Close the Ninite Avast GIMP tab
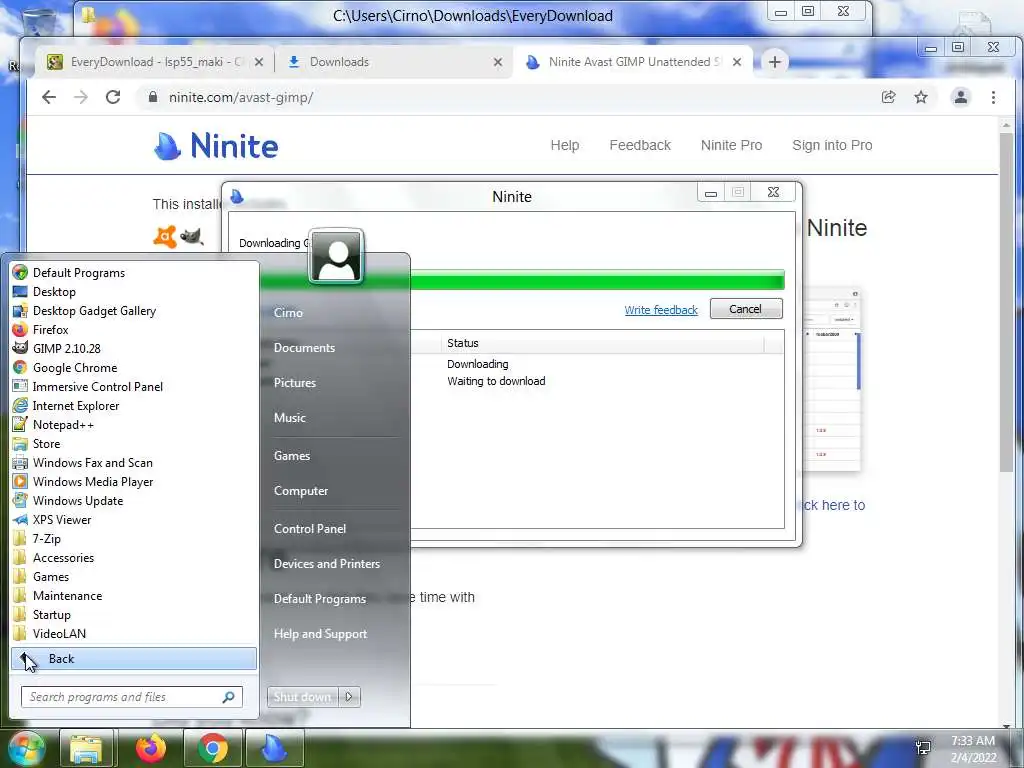This screenshot has width=1024, height=768. [x=737, y=62]
